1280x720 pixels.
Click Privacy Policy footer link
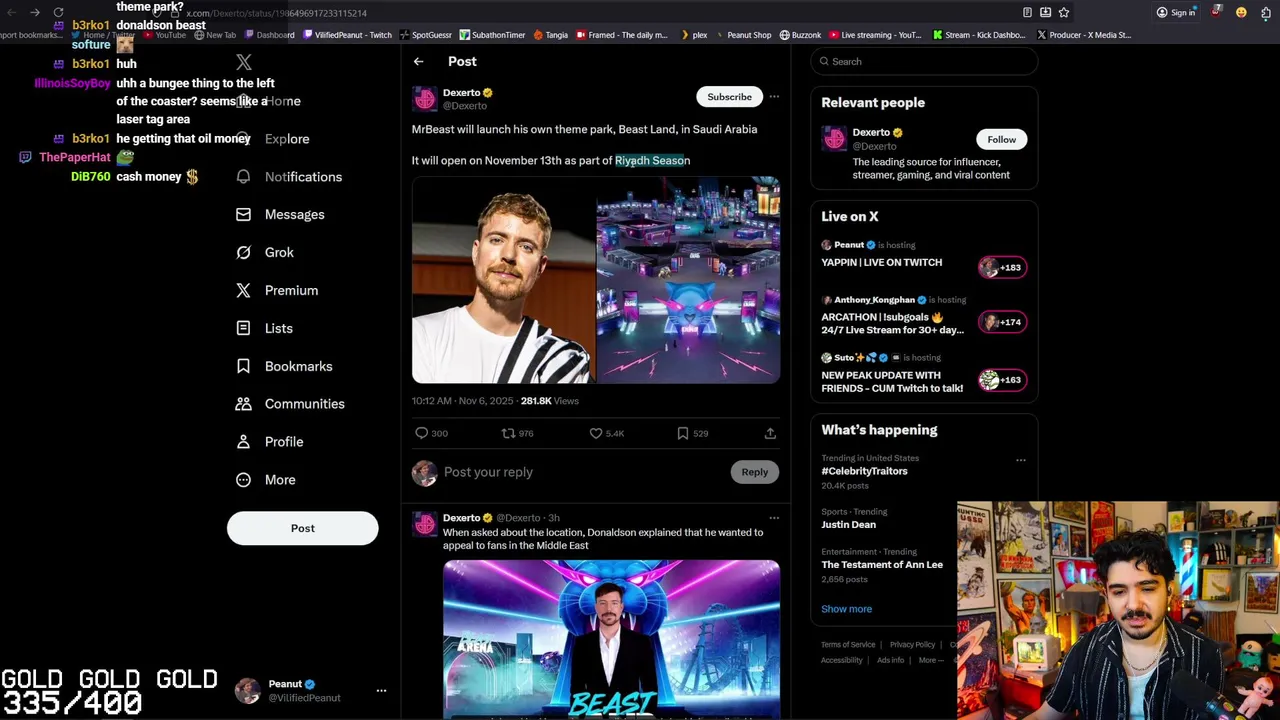tap(912, 645)
